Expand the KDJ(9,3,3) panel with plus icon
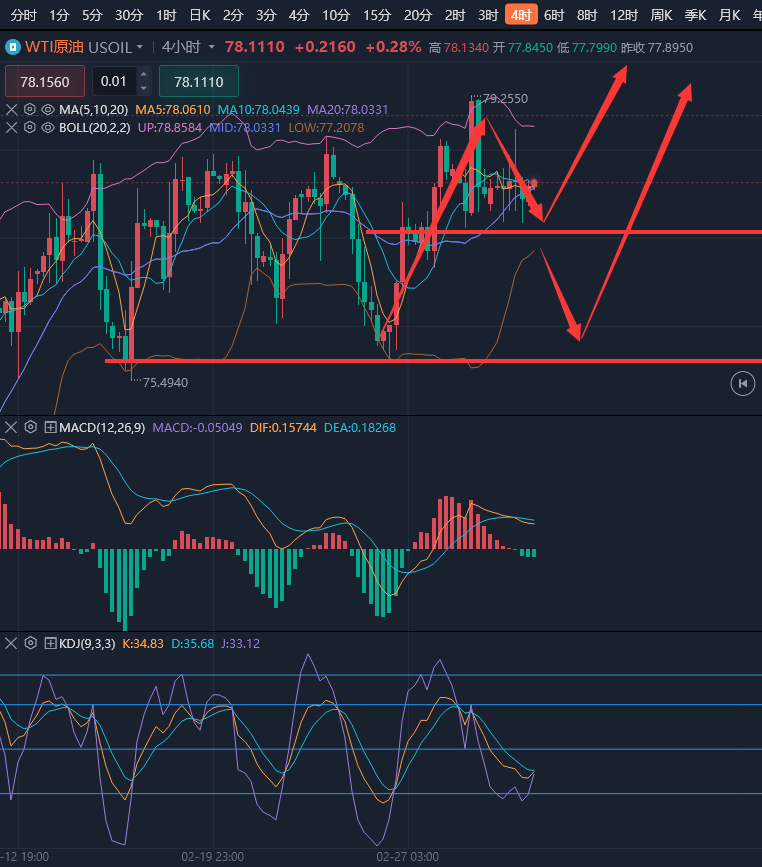This screenshot has height=867, width=762. pos(50,643)
